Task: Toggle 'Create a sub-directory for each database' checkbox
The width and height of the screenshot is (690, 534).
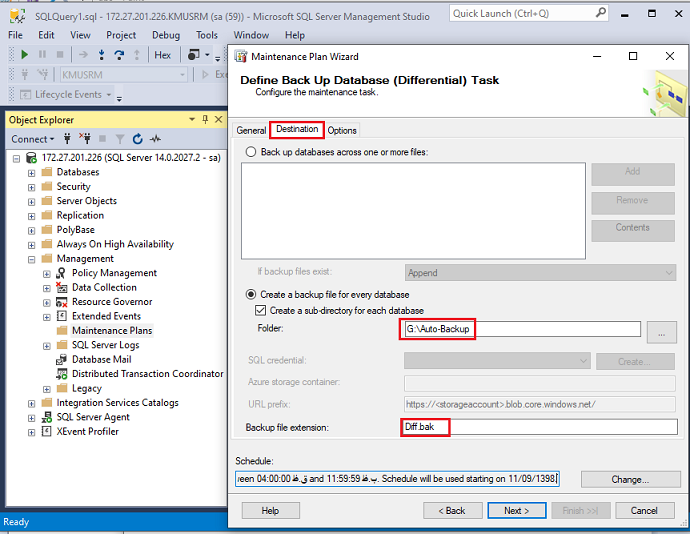Action: [262, 311]
